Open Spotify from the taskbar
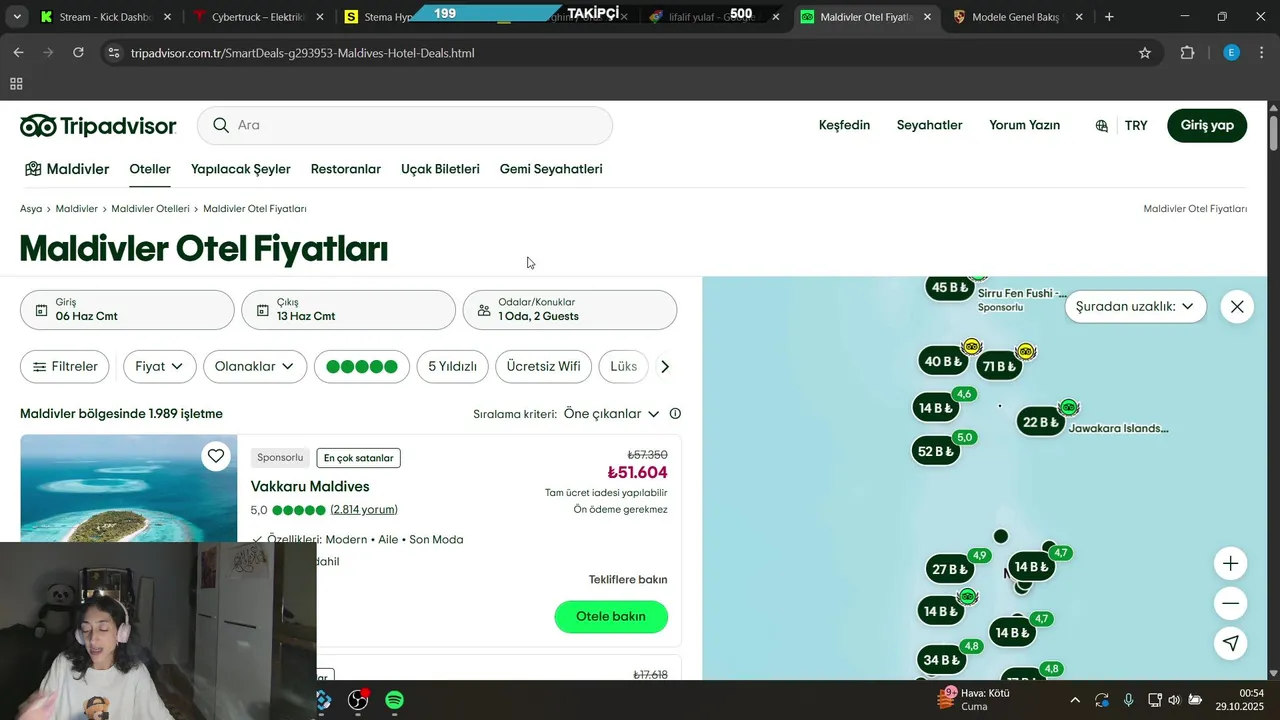This screenshot has width=1280, height=720. point(394,700)
